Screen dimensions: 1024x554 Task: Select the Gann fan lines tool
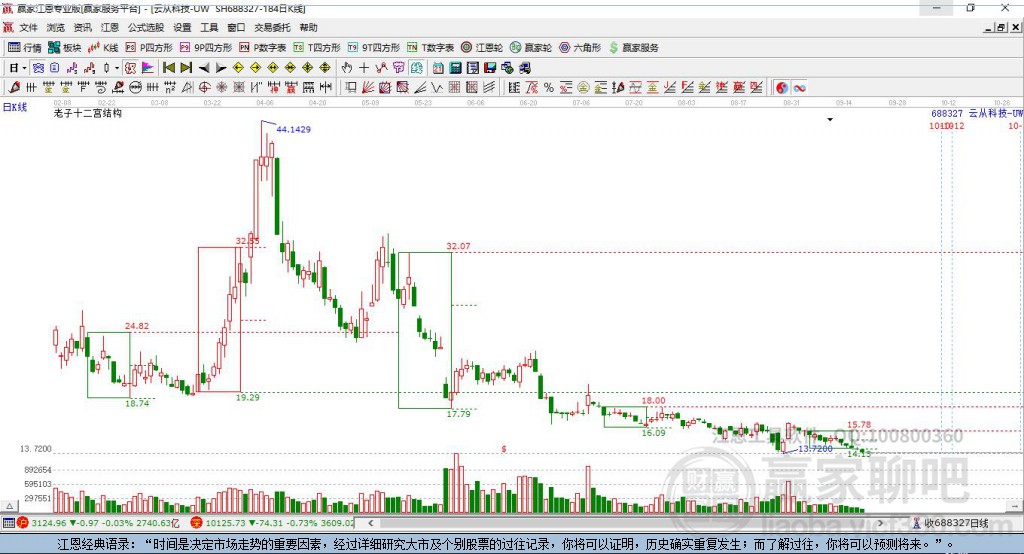coord(368,88)
